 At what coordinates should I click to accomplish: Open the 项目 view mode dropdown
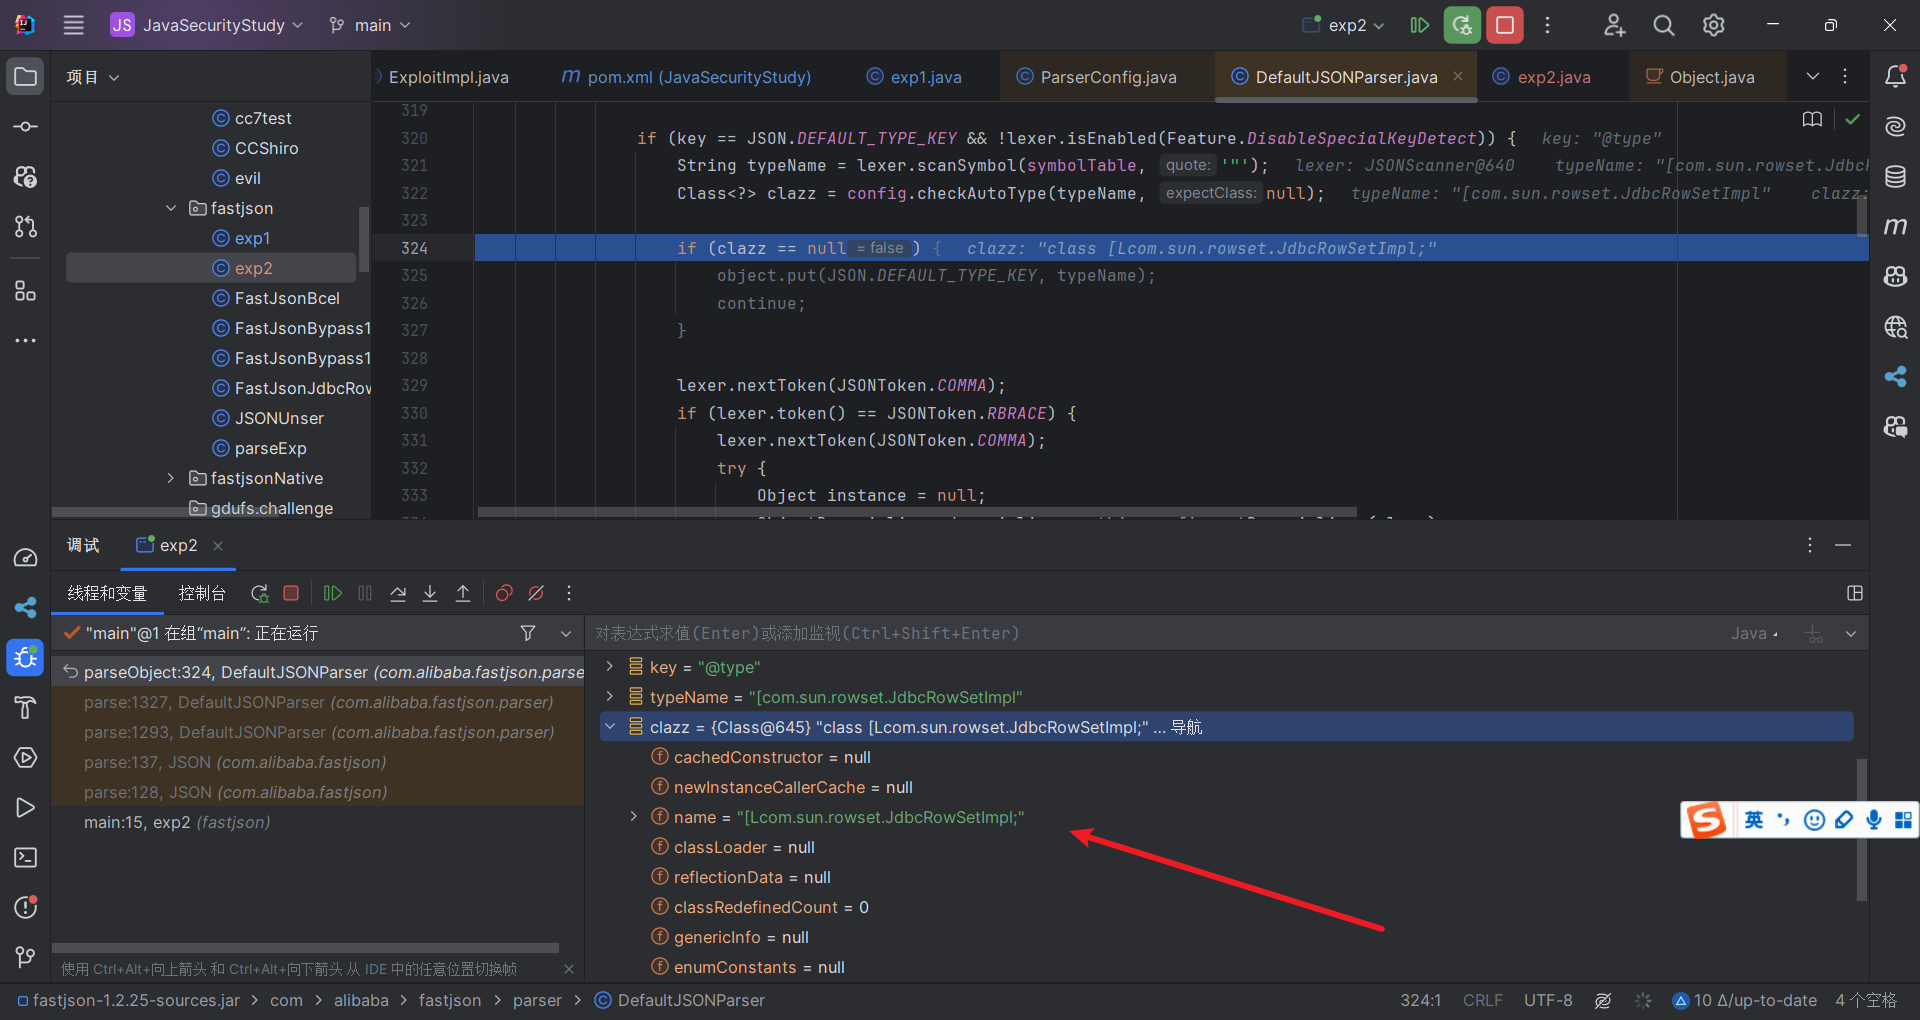click(x=92, y=77)
